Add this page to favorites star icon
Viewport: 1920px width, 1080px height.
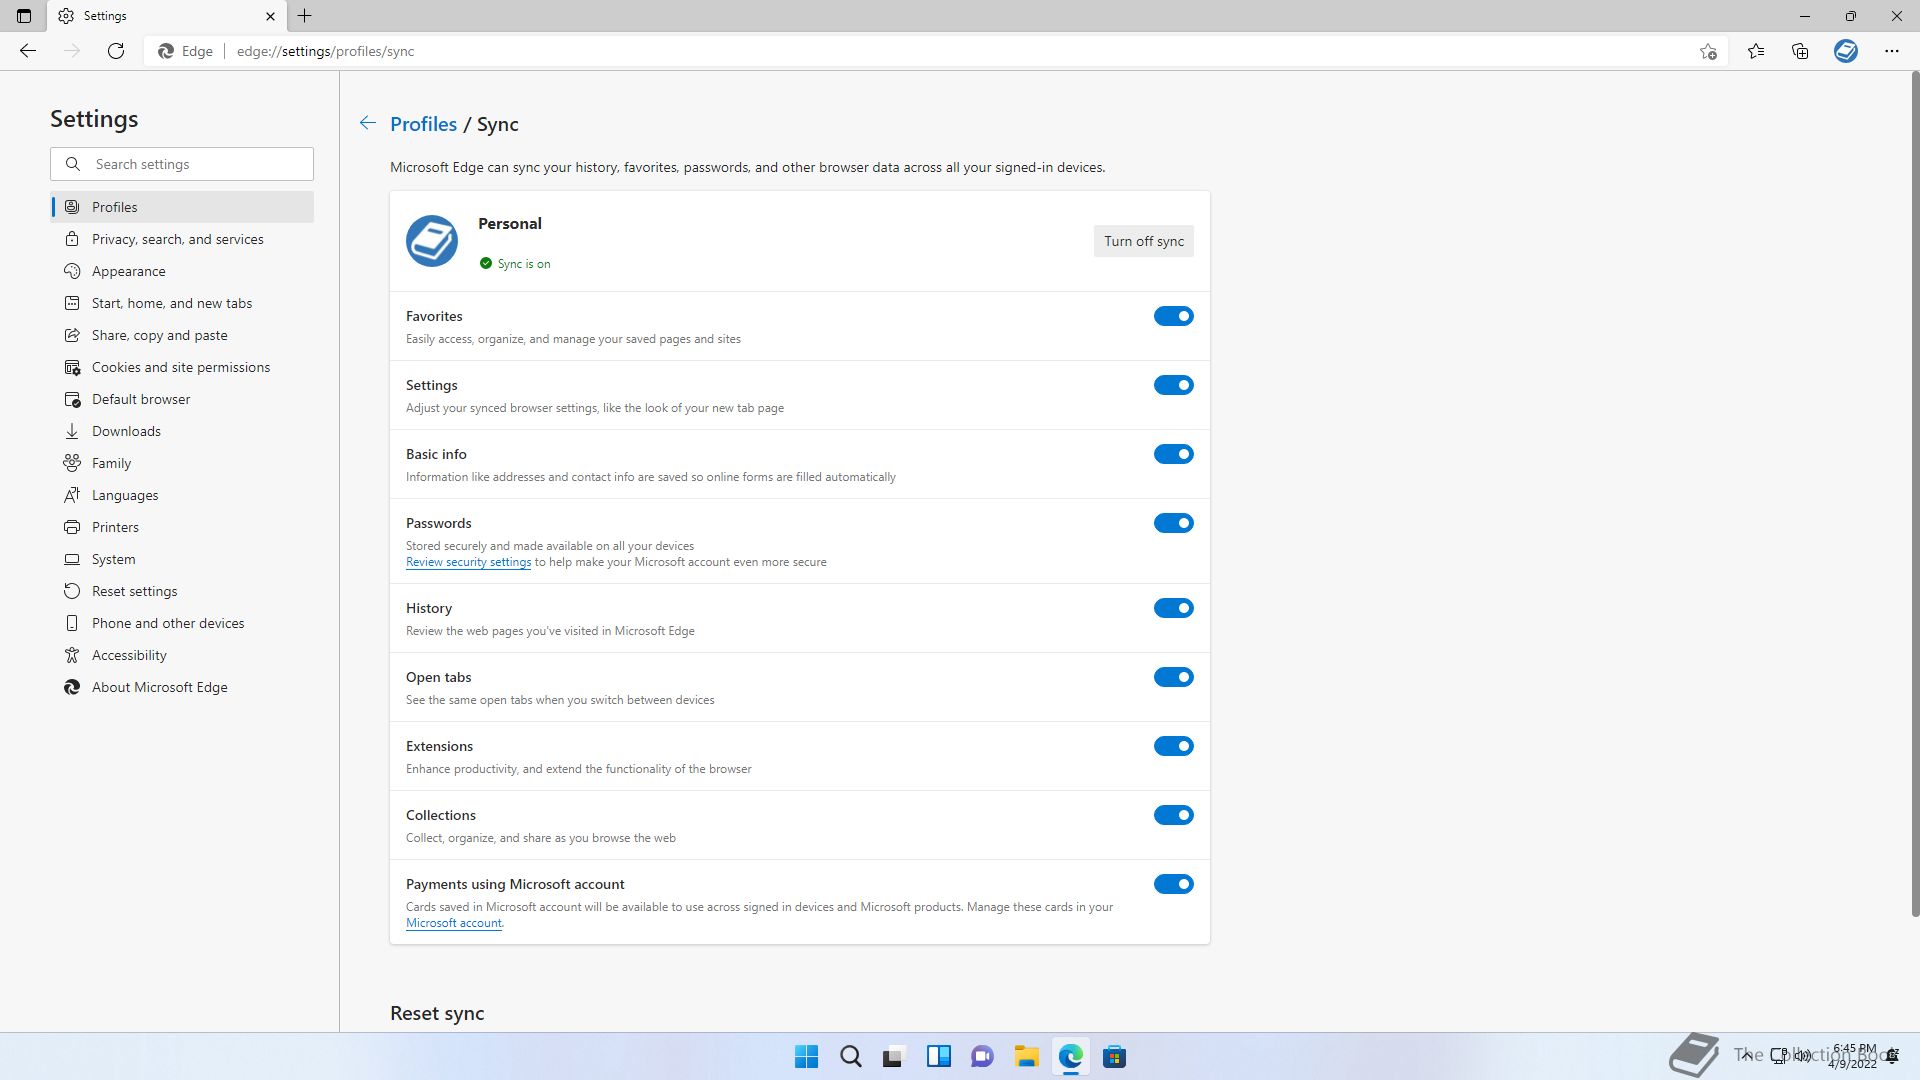point(1708,51)
